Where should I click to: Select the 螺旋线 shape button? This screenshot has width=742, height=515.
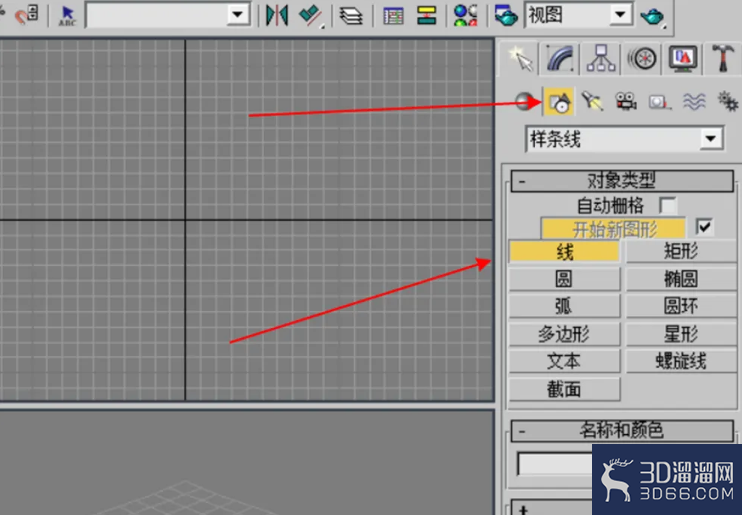pos(681,362)
